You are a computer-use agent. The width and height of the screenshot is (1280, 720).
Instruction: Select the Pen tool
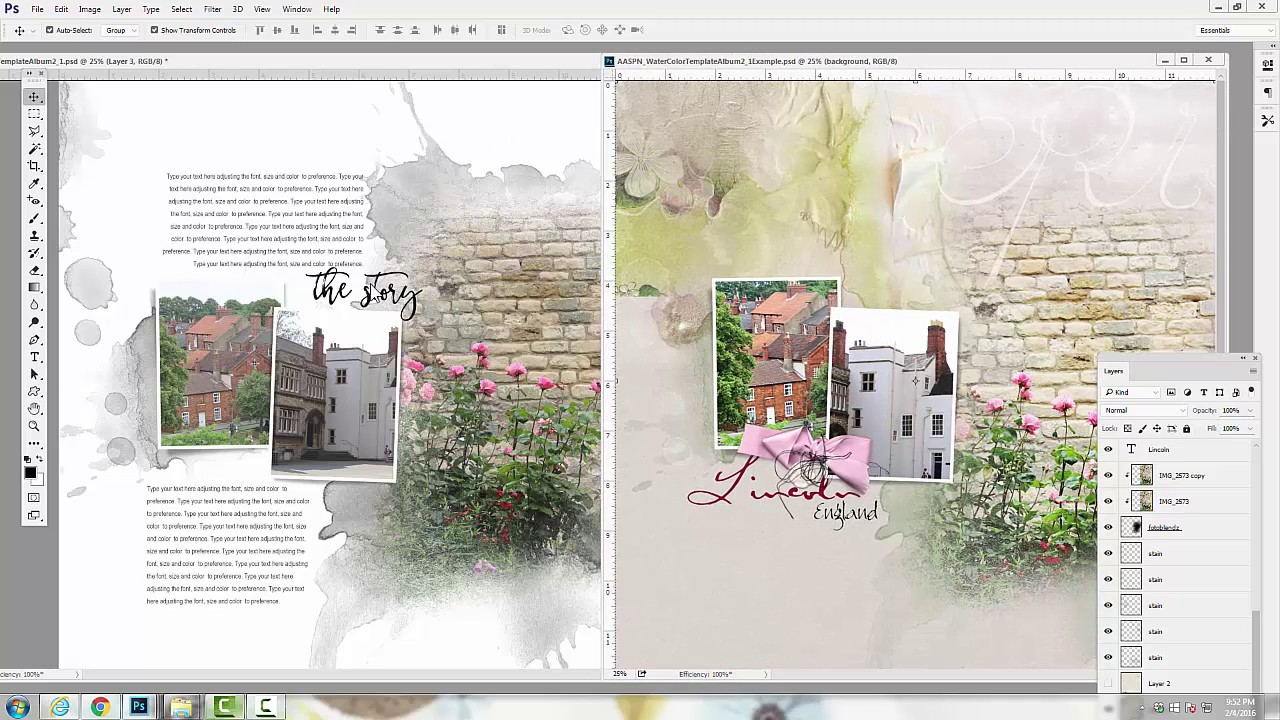[34, 340]
